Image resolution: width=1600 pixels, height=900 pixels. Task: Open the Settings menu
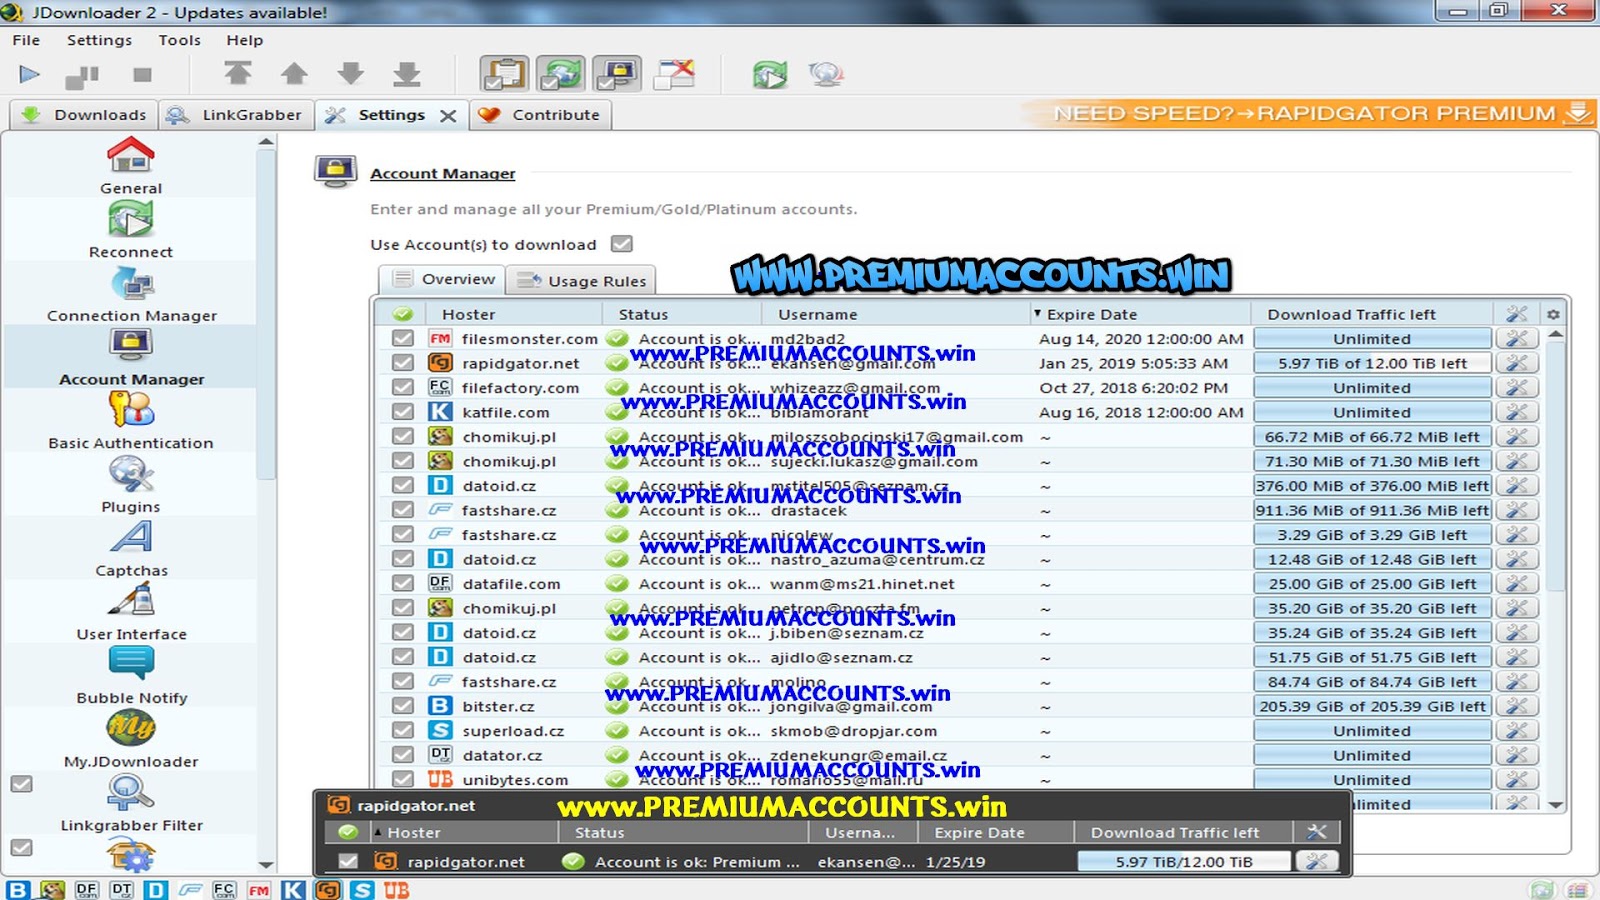tap(99, 40)
